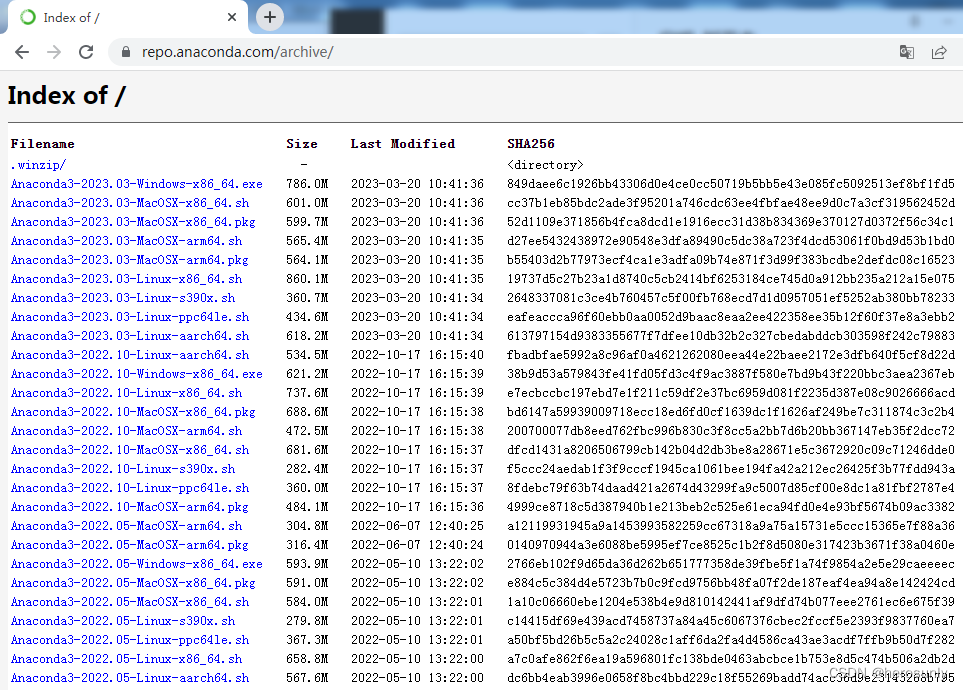Download Anaconda3-2023.03-Linux-ppc64le.sh

point(130,317)
